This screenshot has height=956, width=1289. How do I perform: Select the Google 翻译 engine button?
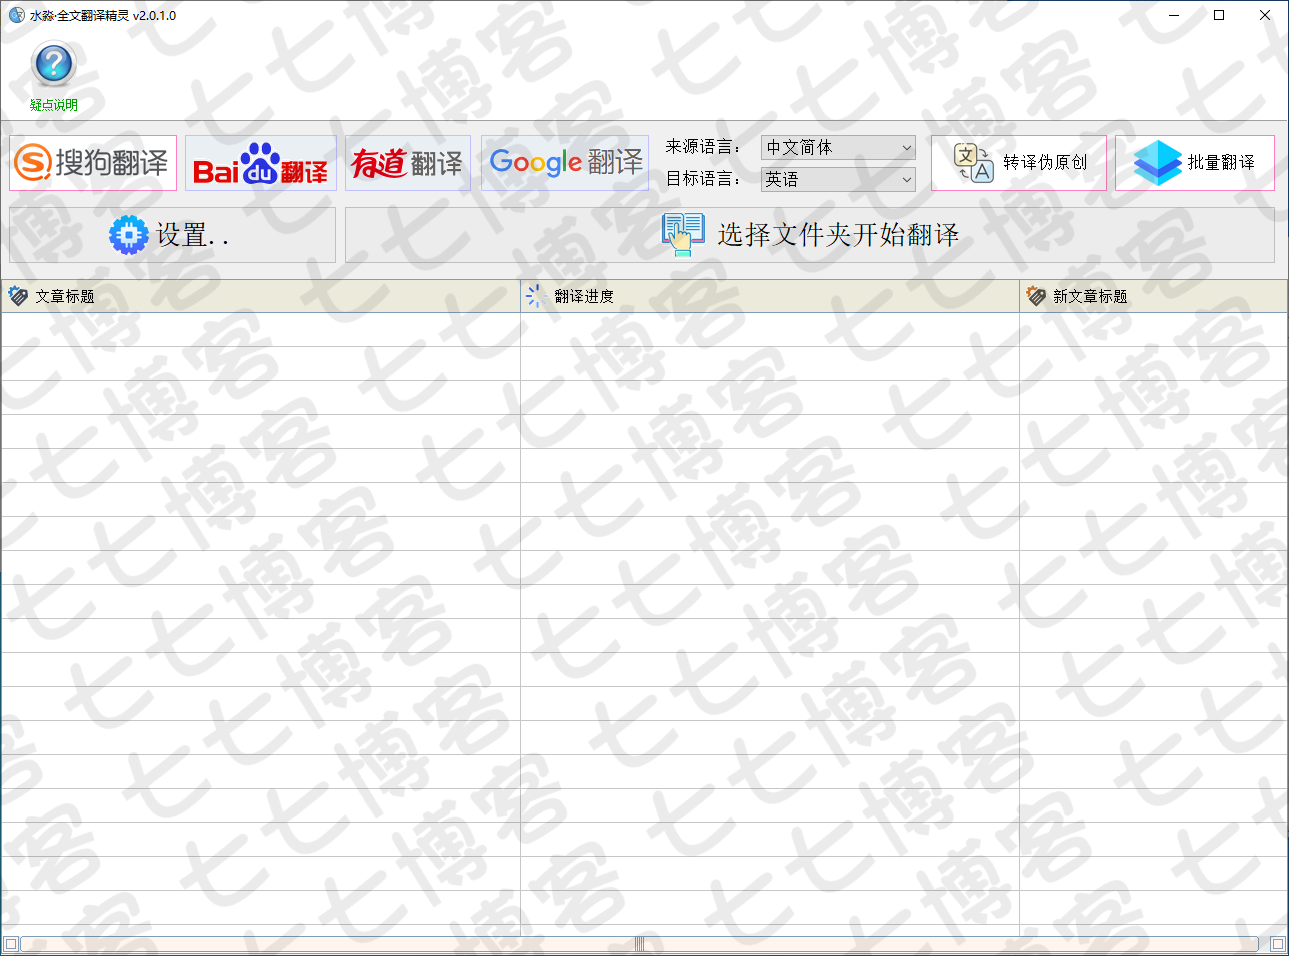[565, 163]
